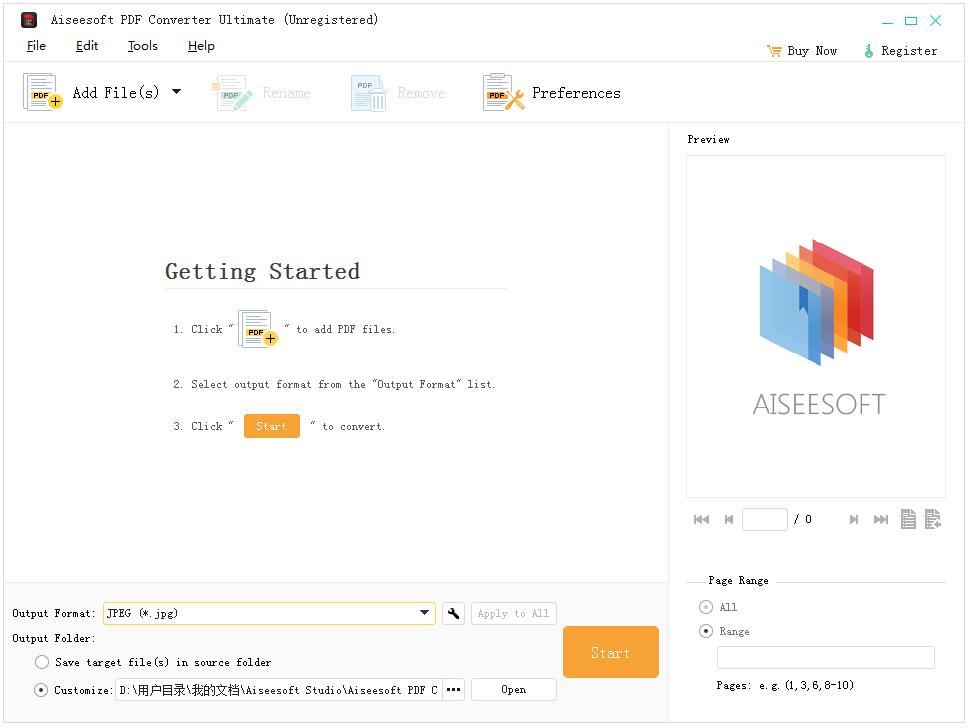Viewport: 969px width, 728px height.
Task: Click the page number input field
Action: pyautogui.click(x=765, y=519)
